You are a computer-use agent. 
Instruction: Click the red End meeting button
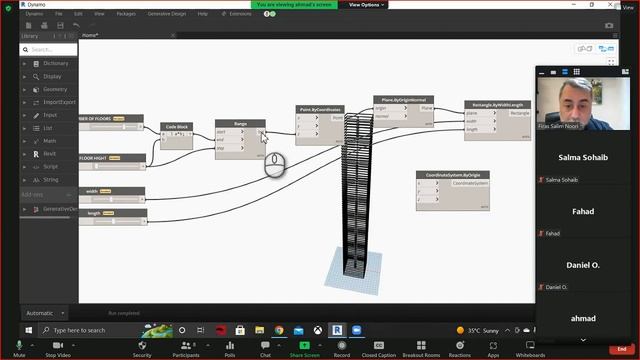pyautogui.click(x=622, y=349)
